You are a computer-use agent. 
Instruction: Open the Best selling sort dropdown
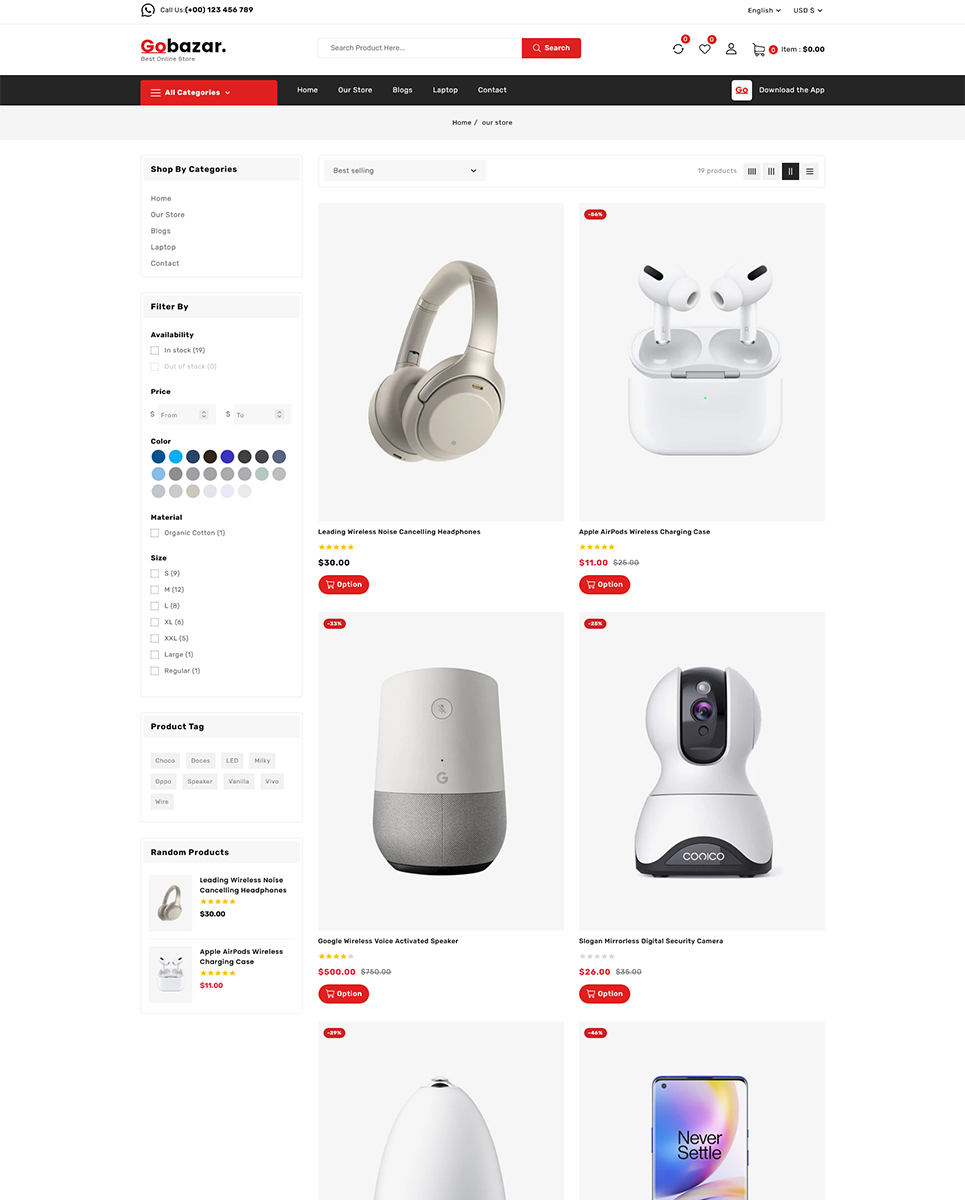pos(405,171)
